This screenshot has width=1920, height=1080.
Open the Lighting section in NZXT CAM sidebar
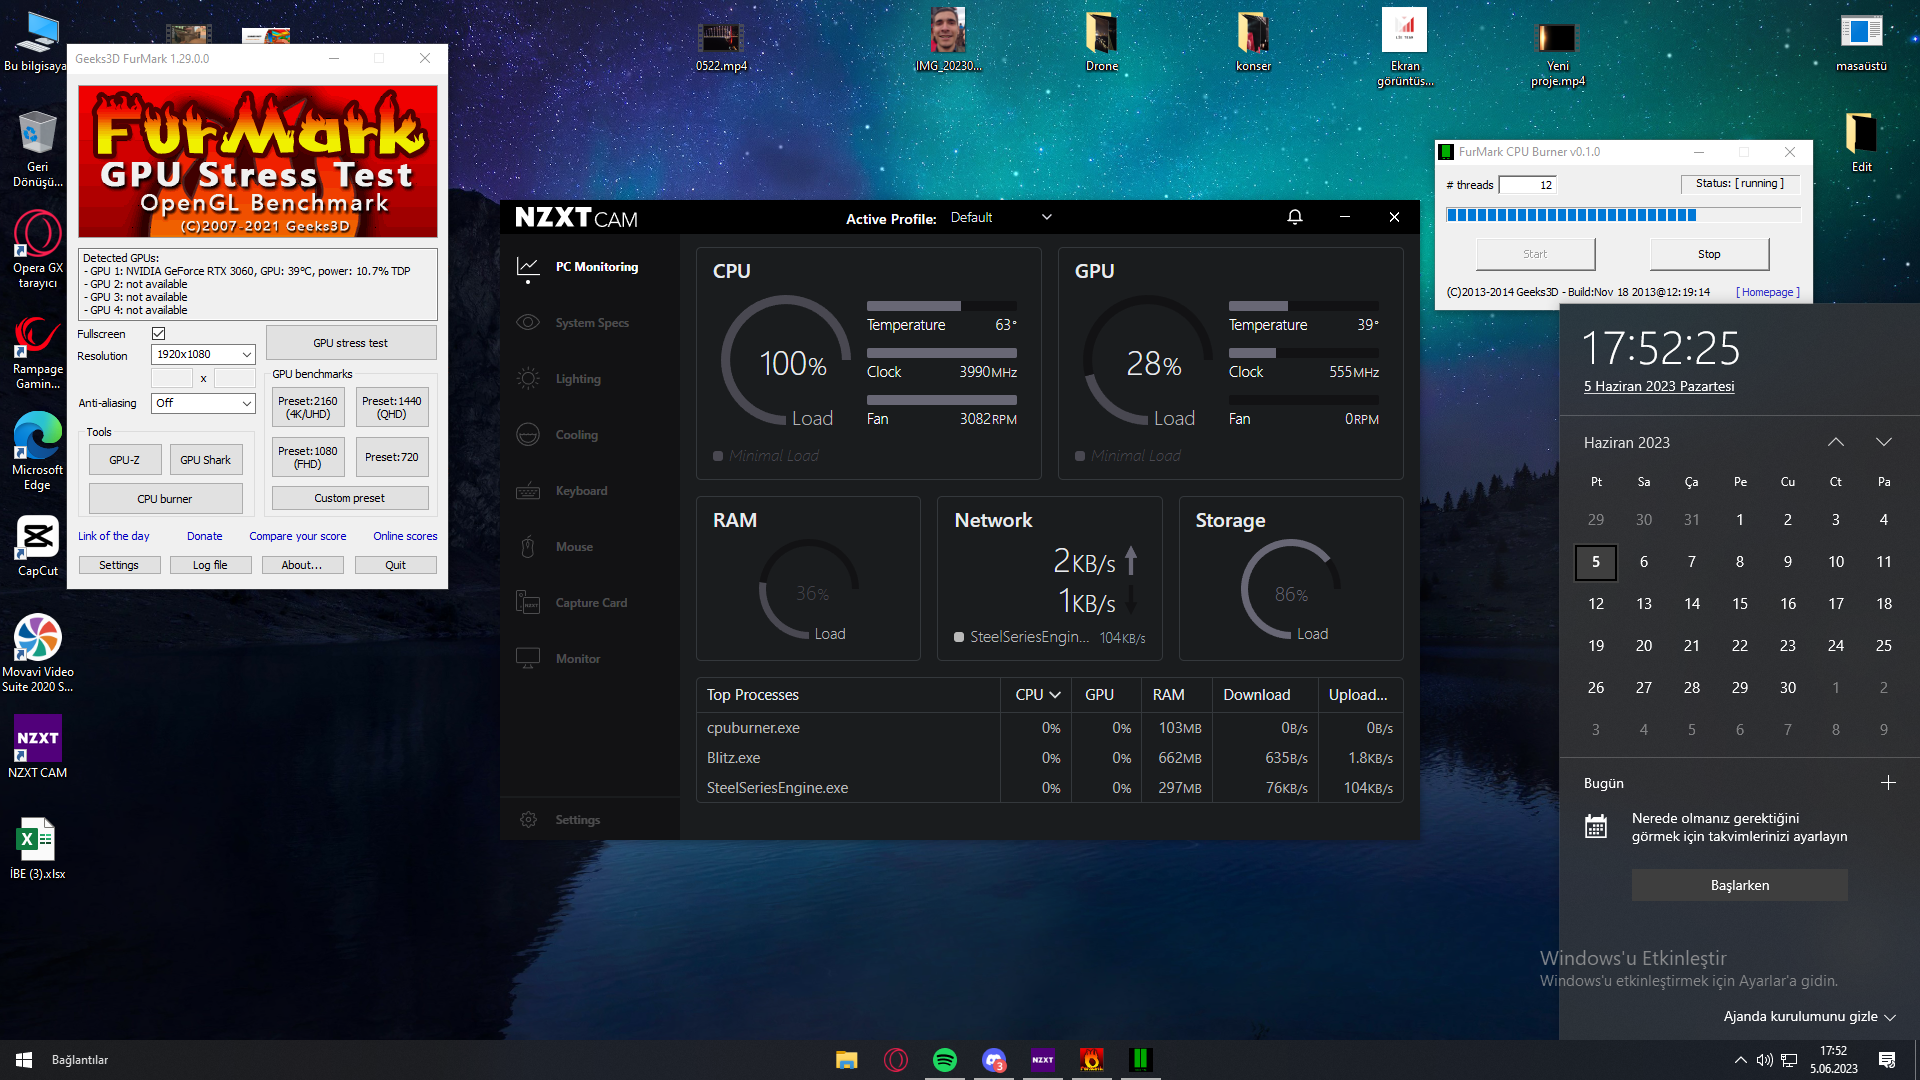[577, 379]
